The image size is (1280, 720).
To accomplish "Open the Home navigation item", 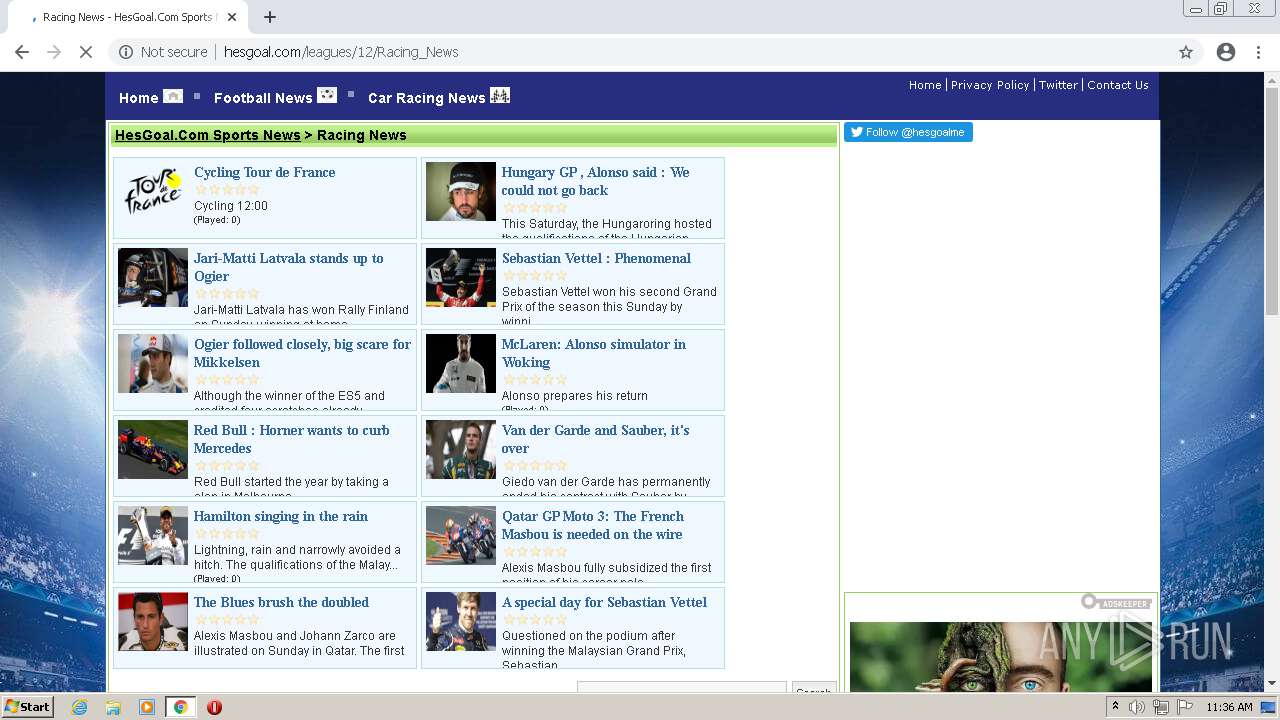I will 138,98.
